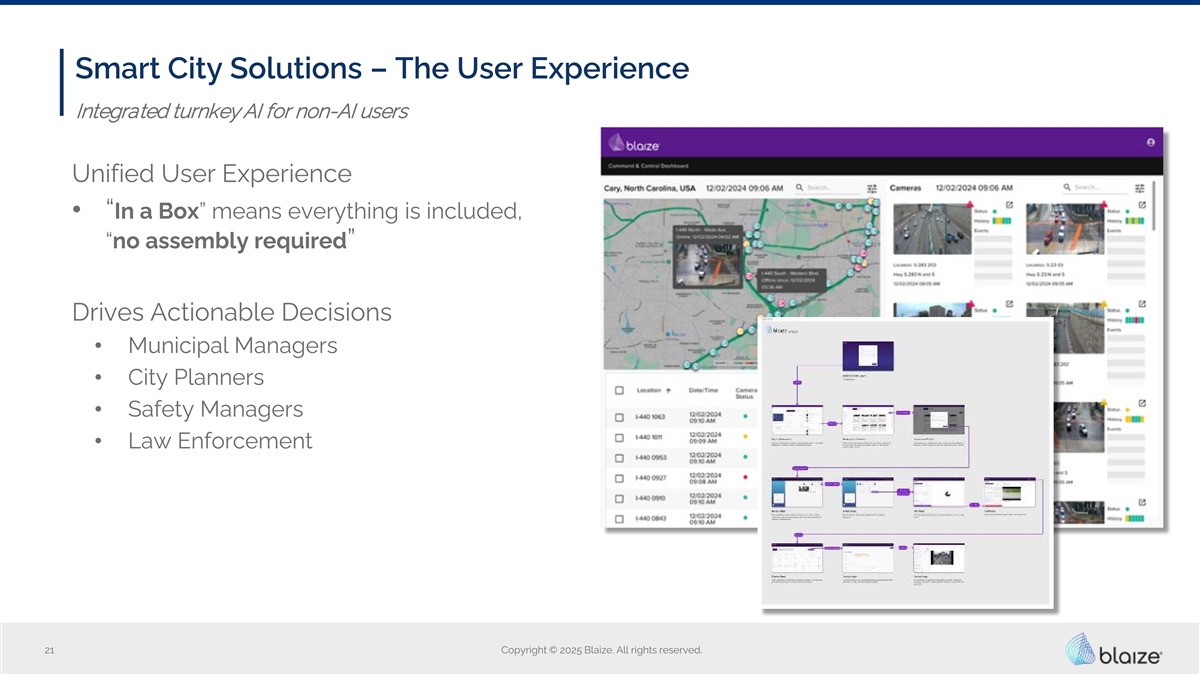Click Cary, North Carolina, USA heading
This screenshot has width=1200, height=675.
649,188
